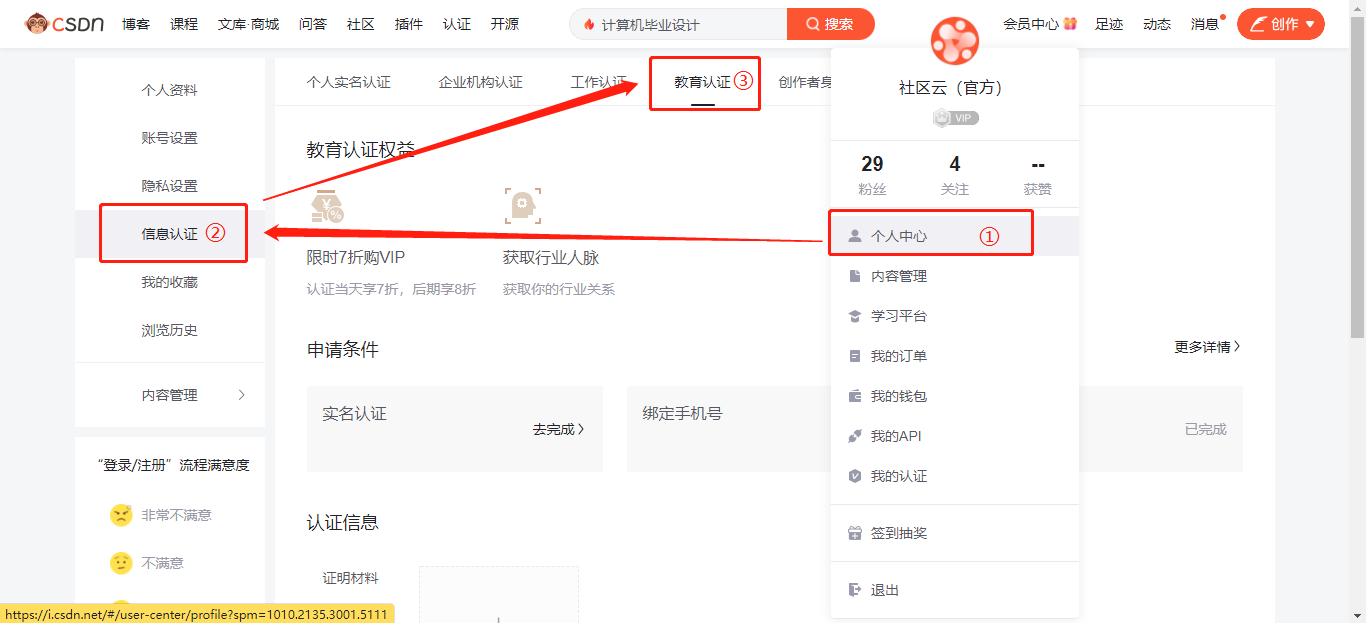Image resolution: width=1366 pixels, height=623 pixels.
Task: Click the shield icon beside 我的认证
Action: click(855, 476)
